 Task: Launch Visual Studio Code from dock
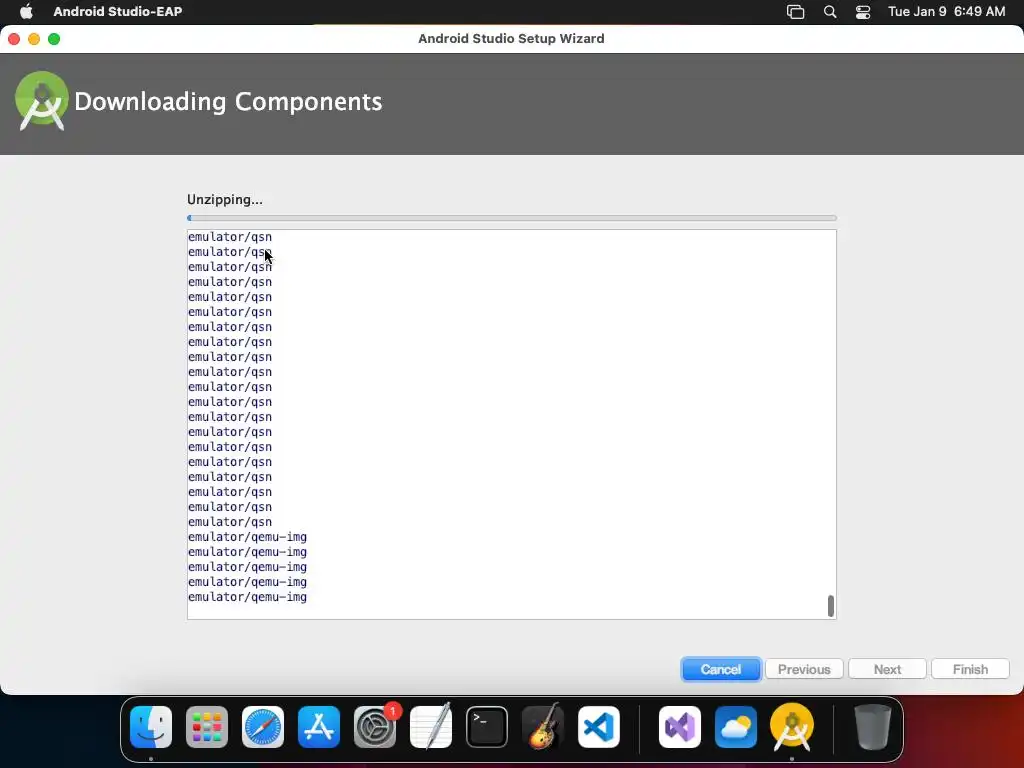coord(599,727)
